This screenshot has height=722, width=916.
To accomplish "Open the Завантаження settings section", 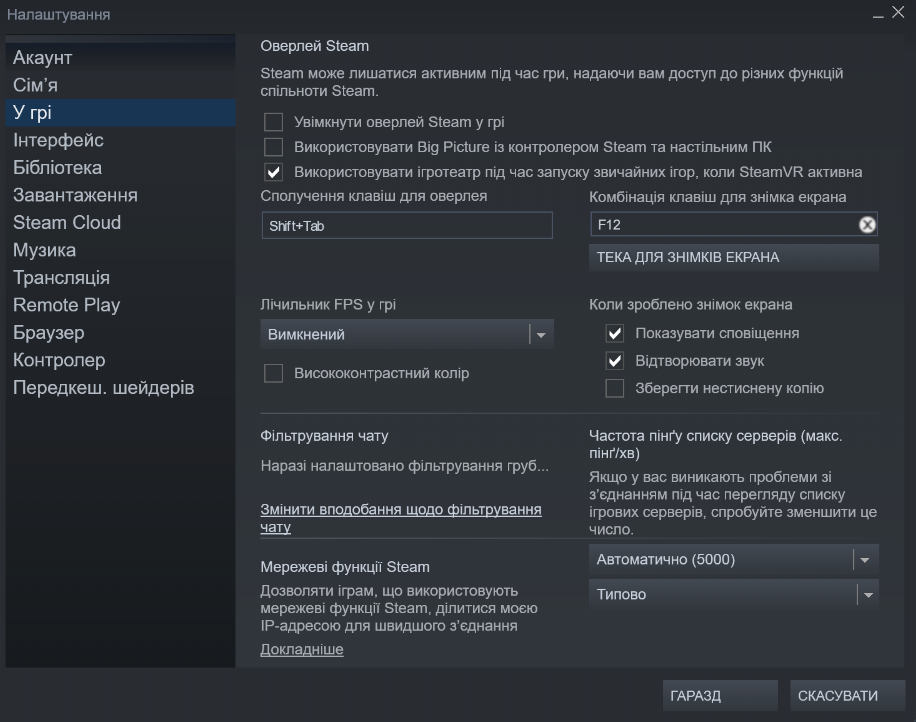I will [75, 195].
